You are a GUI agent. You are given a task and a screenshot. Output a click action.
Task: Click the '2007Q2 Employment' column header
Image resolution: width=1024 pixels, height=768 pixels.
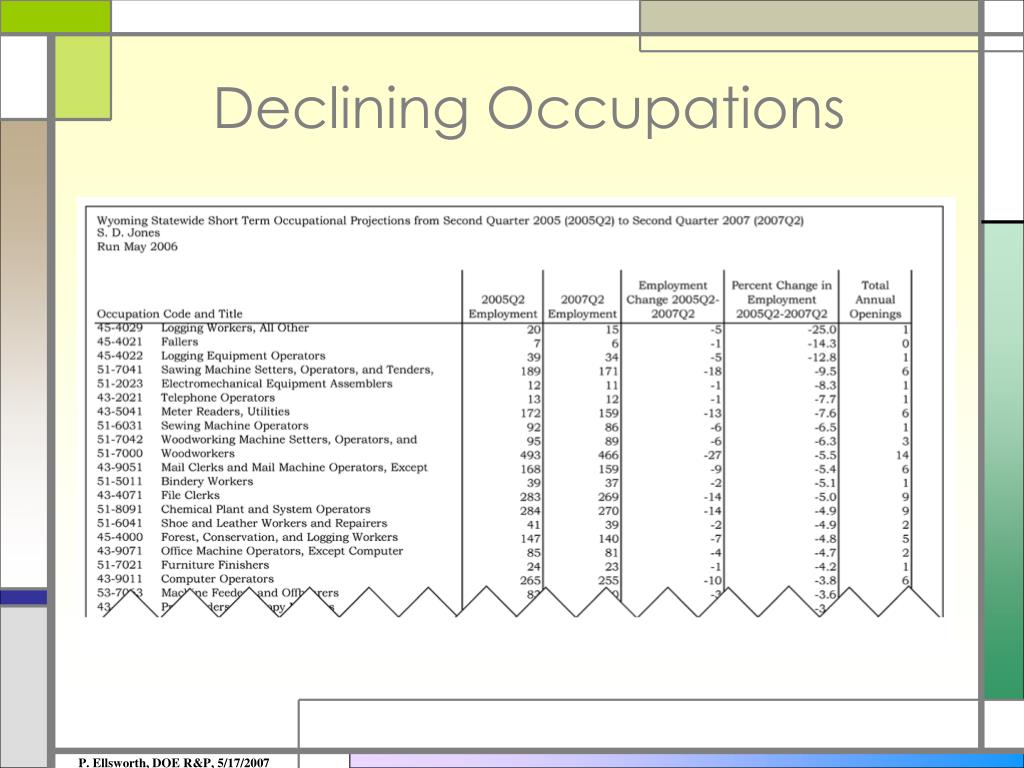[x=582, y=306]
